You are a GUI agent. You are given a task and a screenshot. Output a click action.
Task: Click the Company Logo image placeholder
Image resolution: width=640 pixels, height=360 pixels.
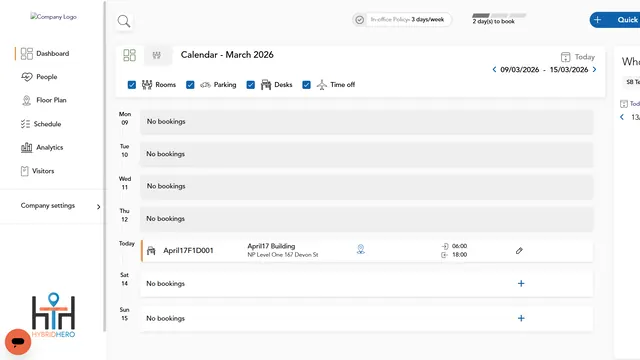coord(53,17)
